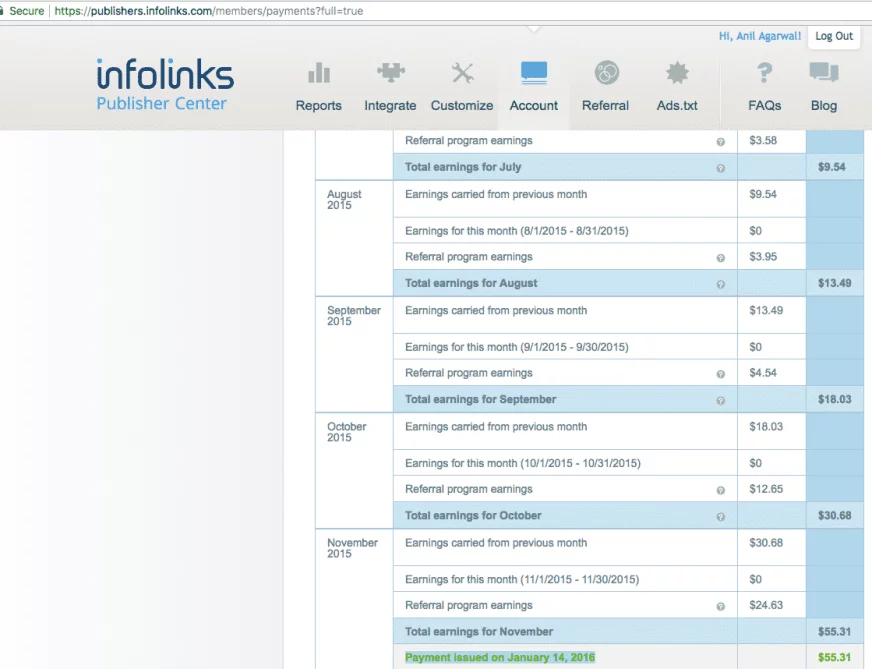This screenshot has width=872, height=669.
Task: Click help icon beside $3.58 referral earnings
Action: click(x=720, y=142)
